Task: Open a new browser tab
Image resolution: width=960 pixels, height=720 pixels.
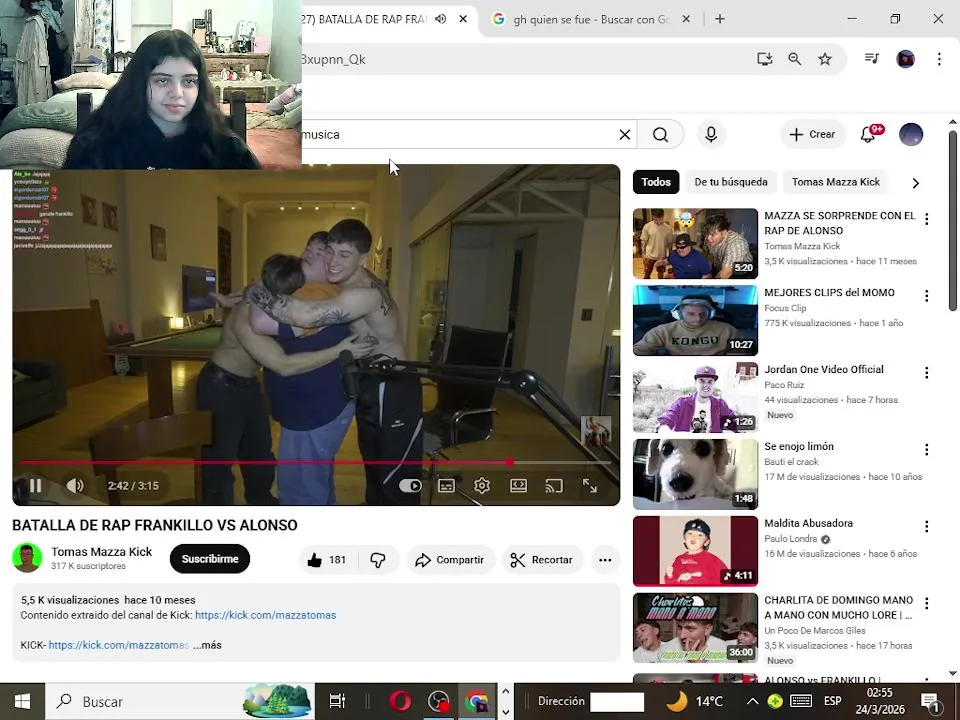Action: click(x=720, y=19)
